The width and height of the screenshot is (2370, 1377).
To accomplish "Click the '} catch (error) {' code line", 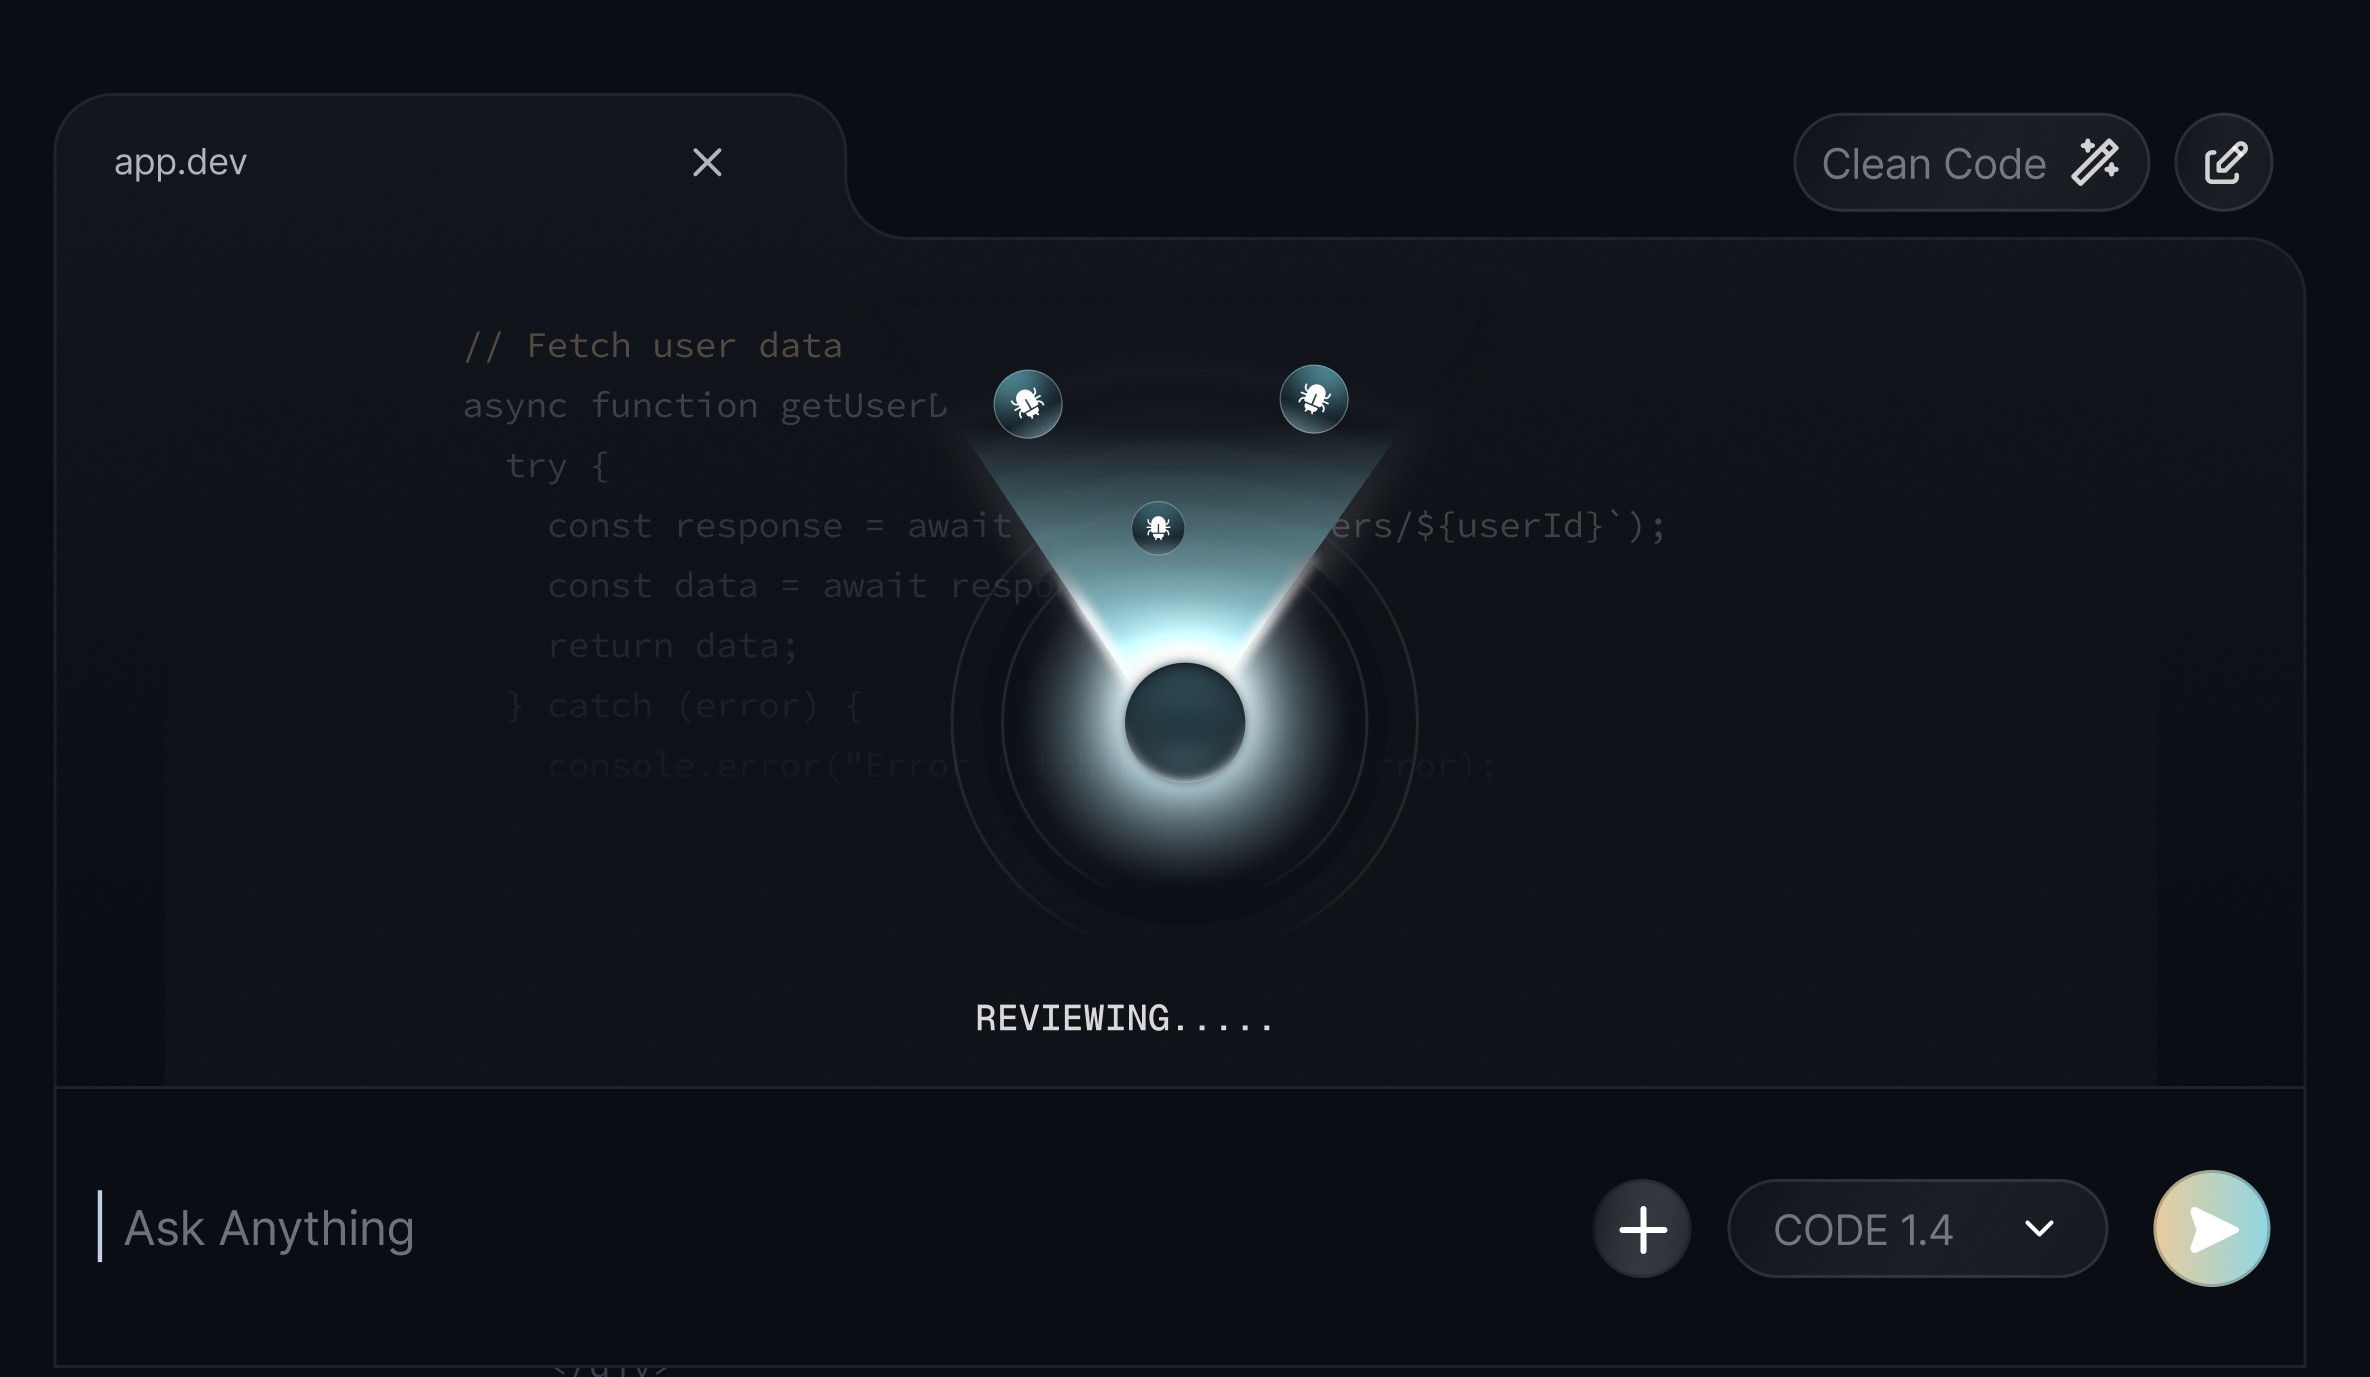I will (684, 706).
